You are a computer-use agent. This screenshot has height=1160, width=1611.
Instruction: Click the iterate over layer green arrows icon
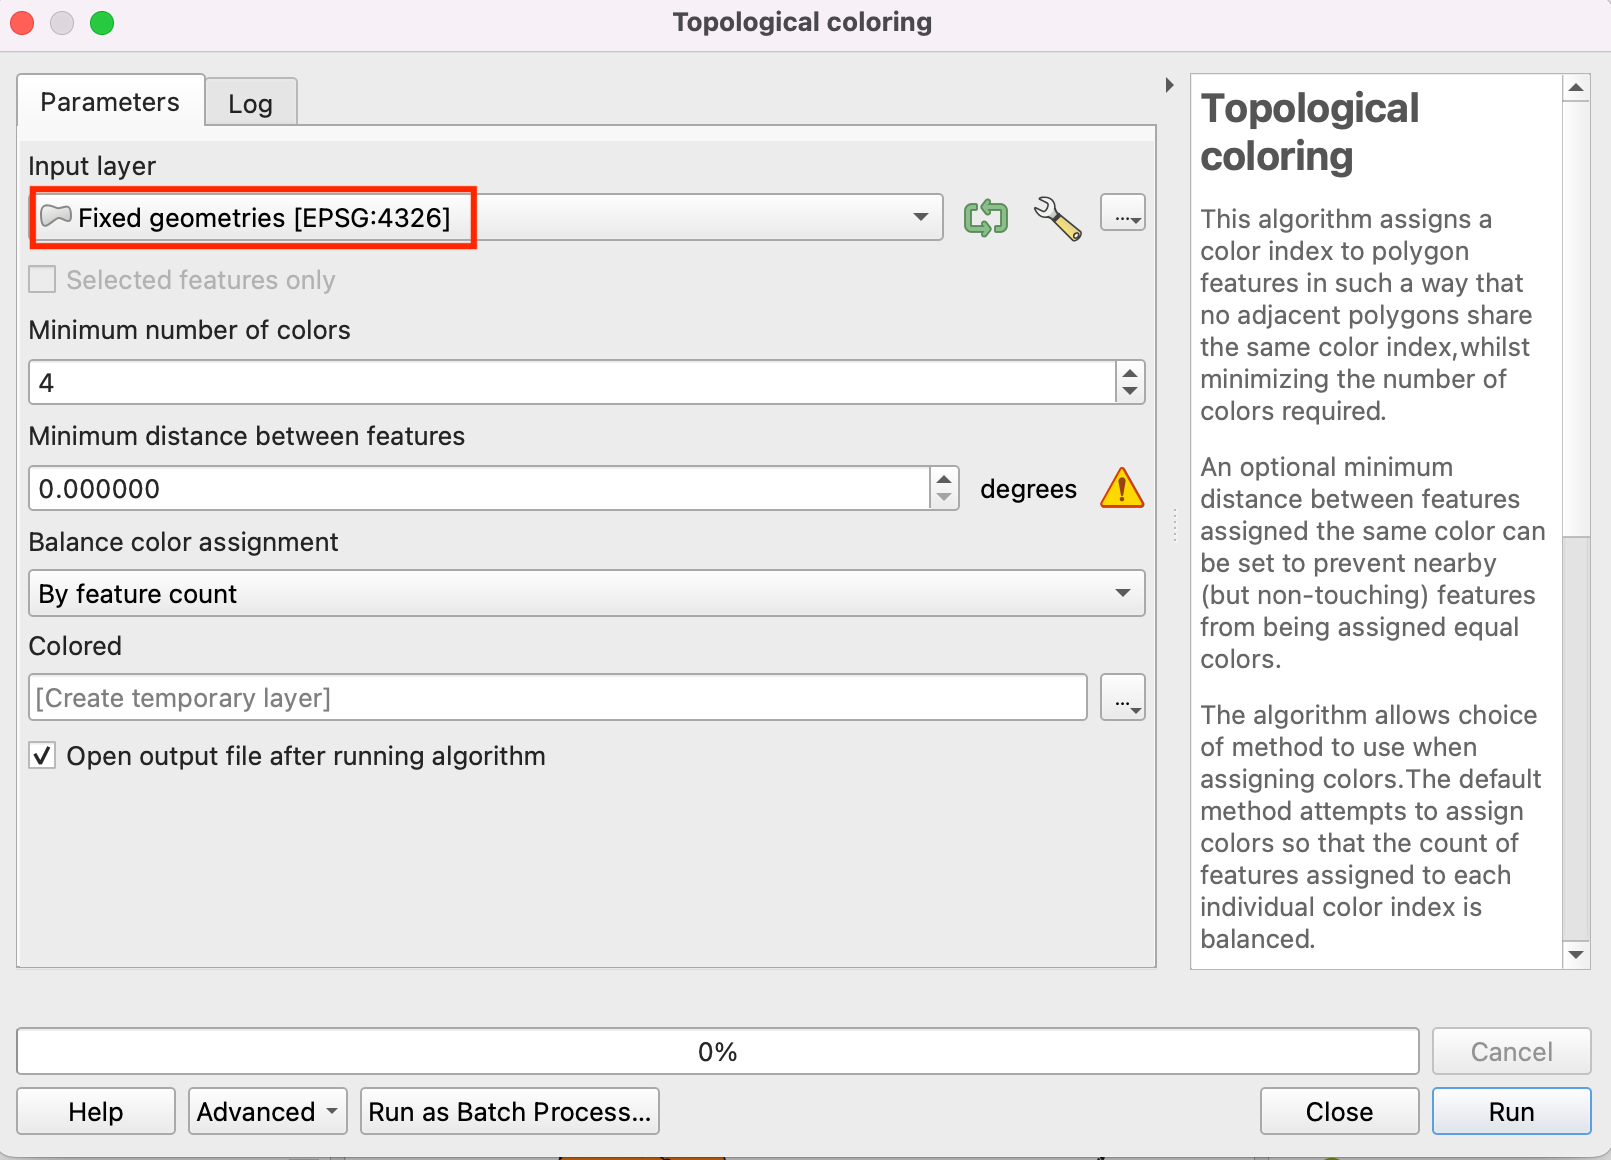(x=985, y=217)
